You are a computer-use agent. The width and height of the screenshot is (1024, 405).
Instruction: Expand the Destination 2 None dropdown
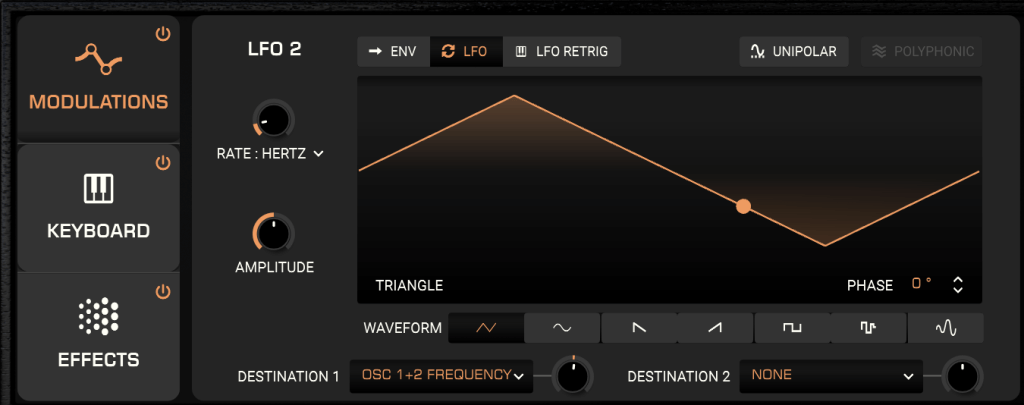pos(831,376)
